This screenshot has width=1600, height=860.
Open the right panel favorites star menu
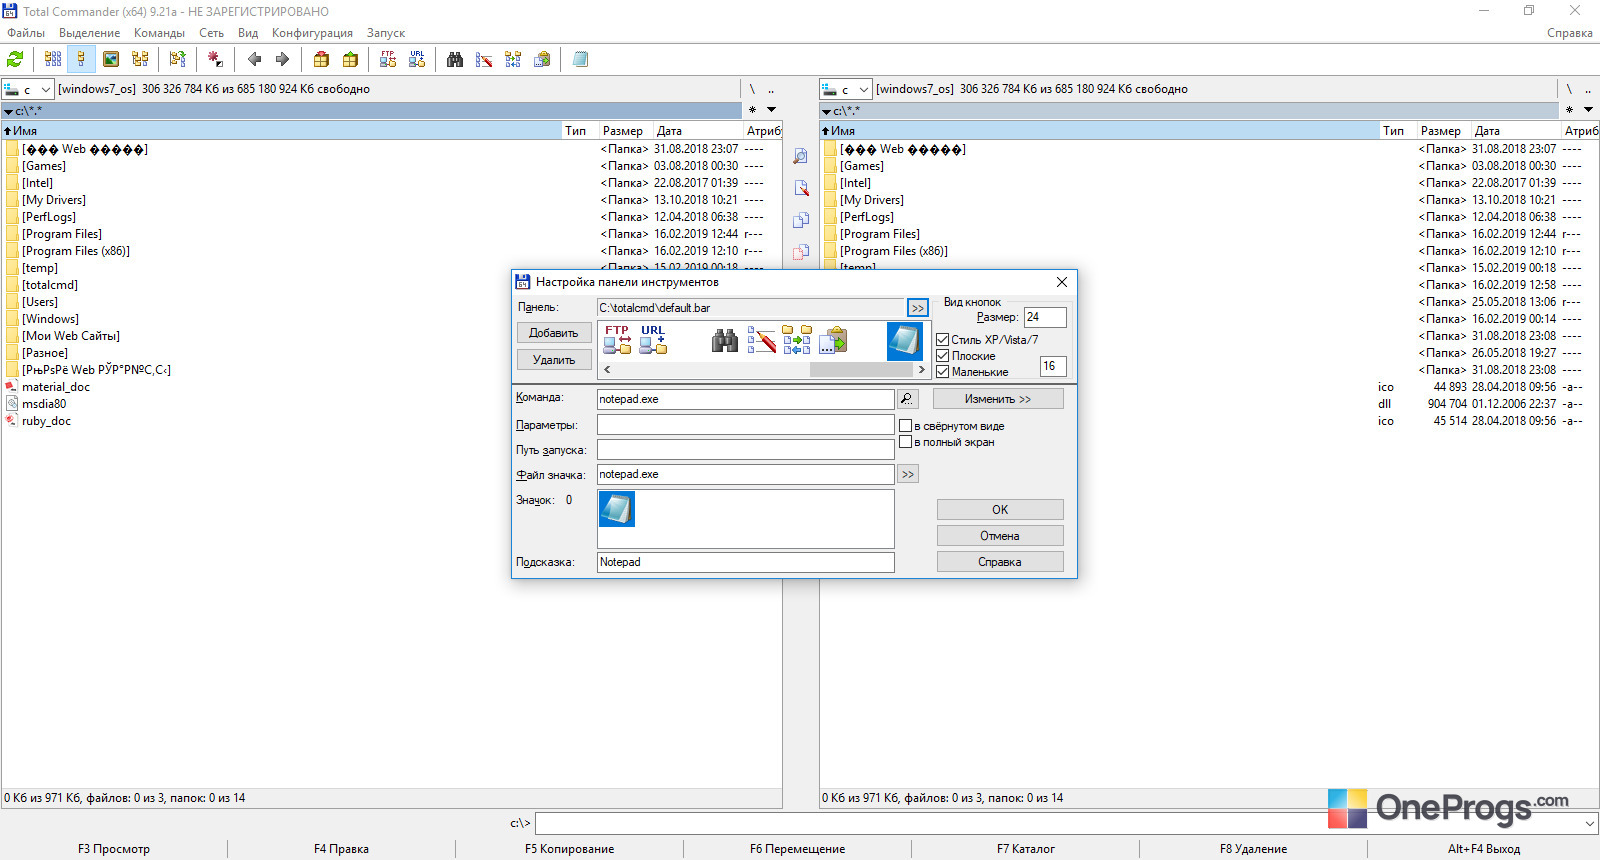pyautogui.click(x=1569, y=110)
